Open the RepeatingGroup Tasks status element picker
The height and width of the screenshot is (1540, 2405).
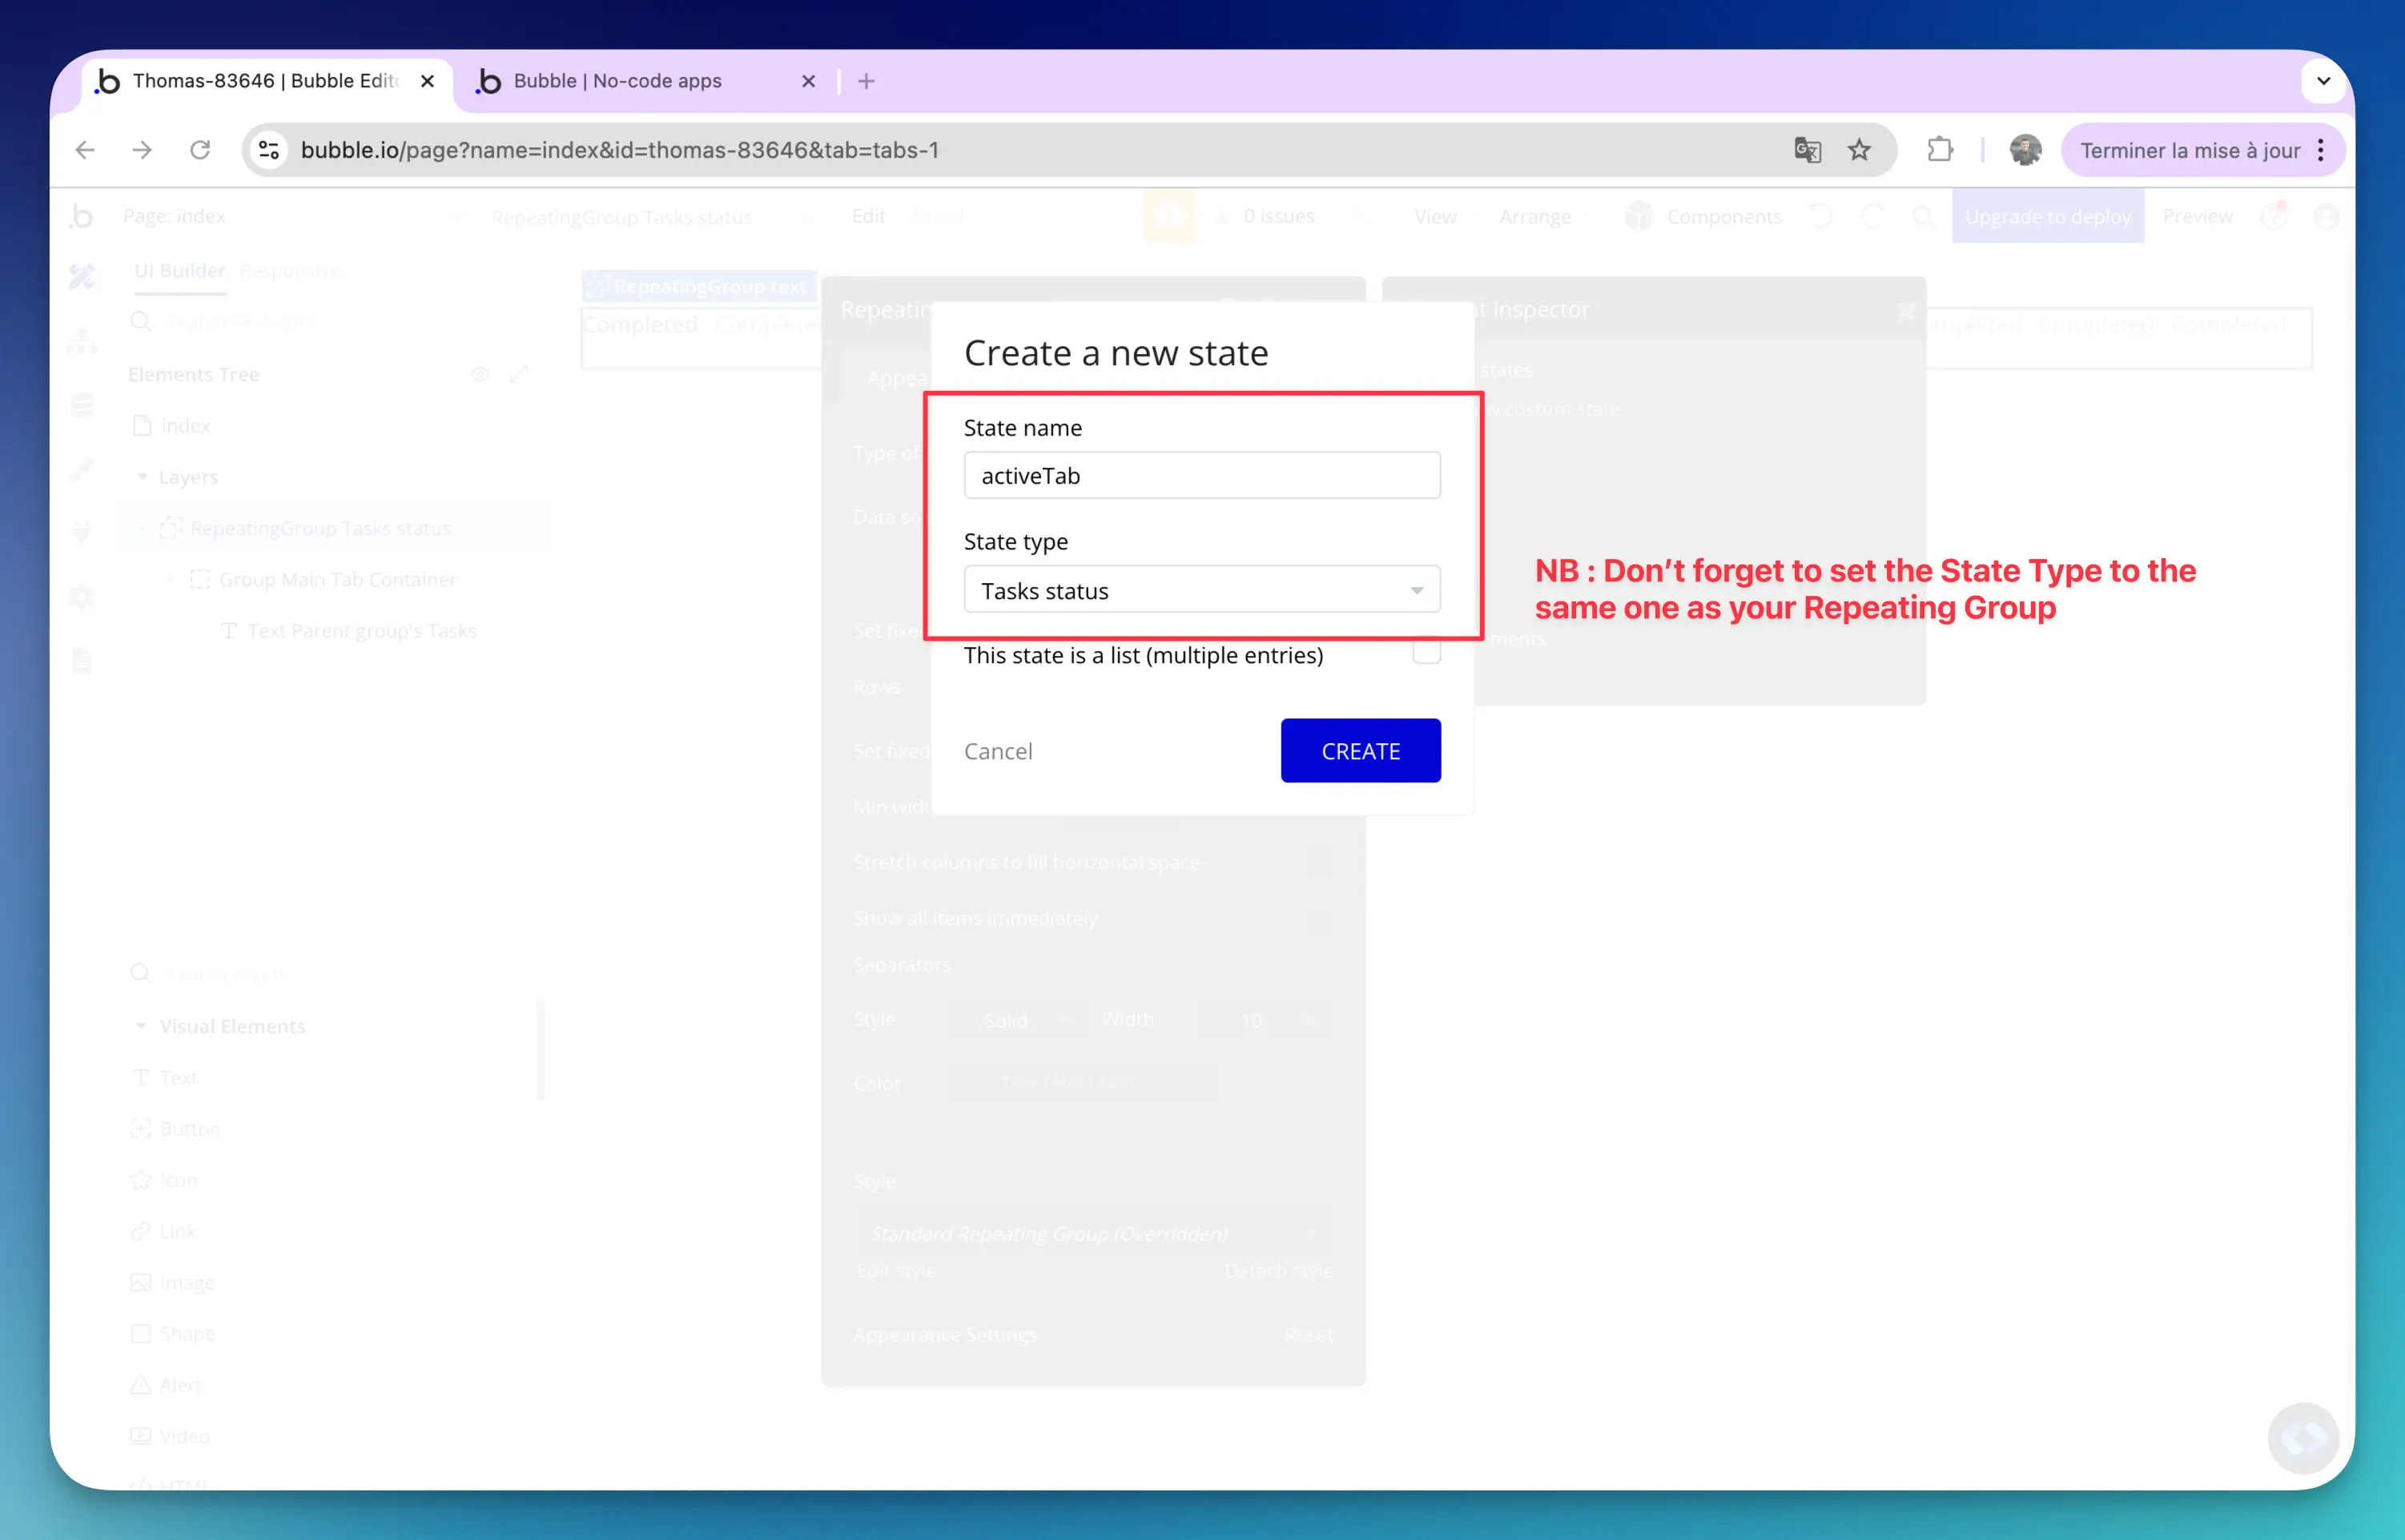(x=650, y=217)
